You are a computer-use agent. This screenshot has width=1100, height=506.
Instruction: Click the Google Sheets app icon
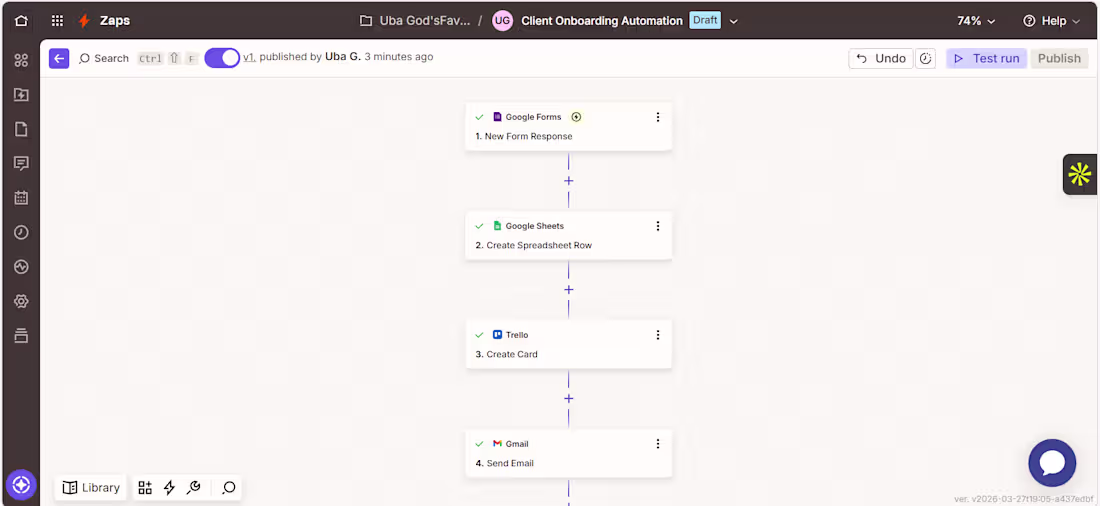(497, 226)
